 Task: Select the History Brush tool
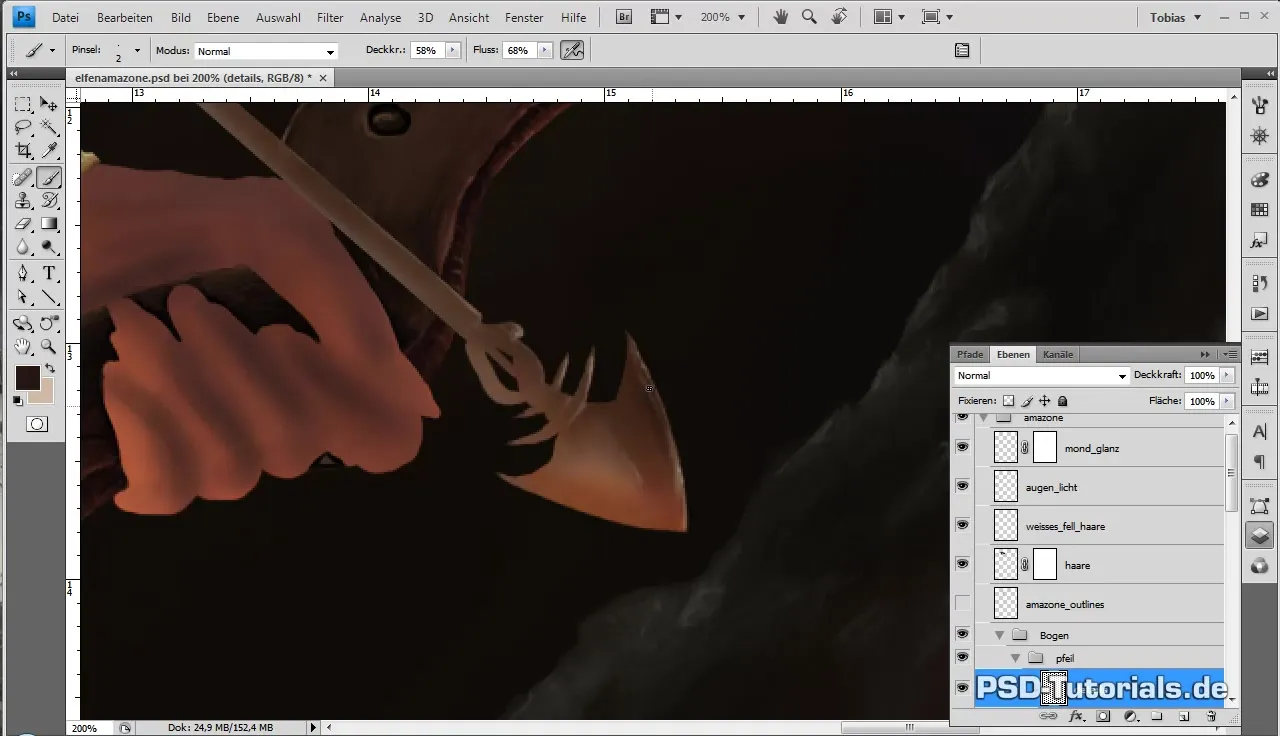[48, 201]
